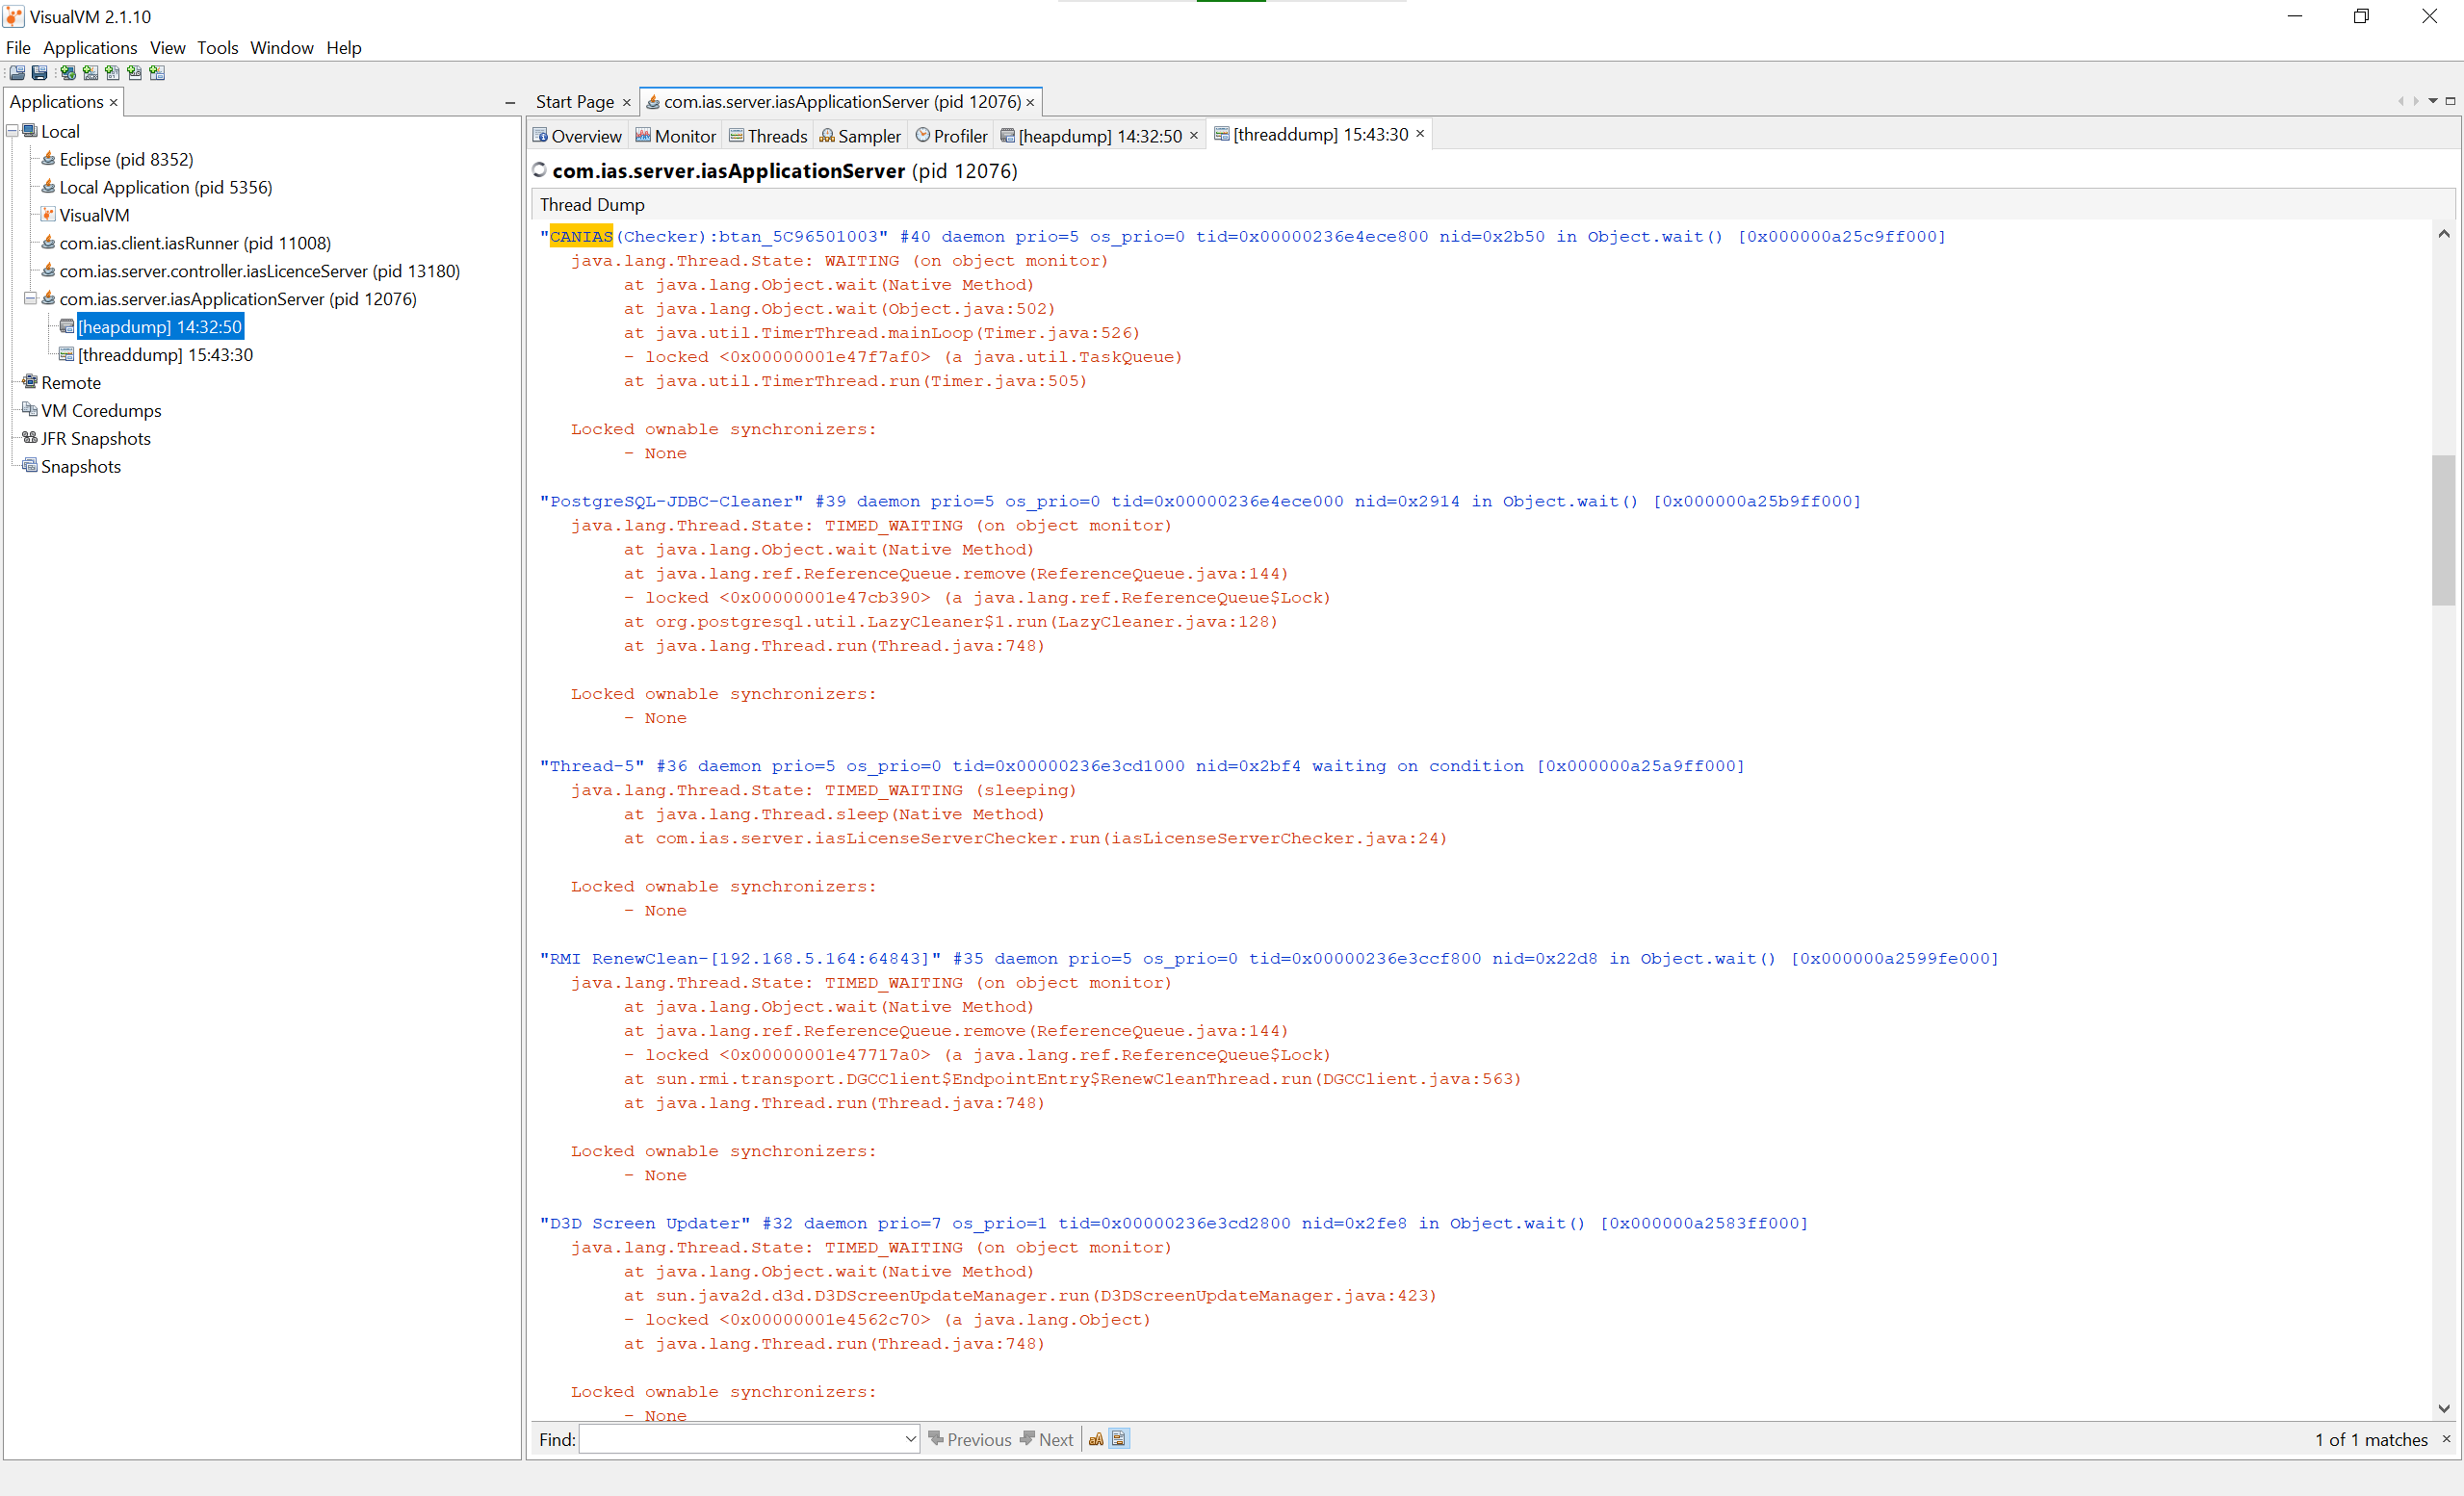Screen dimensions: 2464x1496
Task: Switch to the Overview tab
Action: (x=577, y=136)
